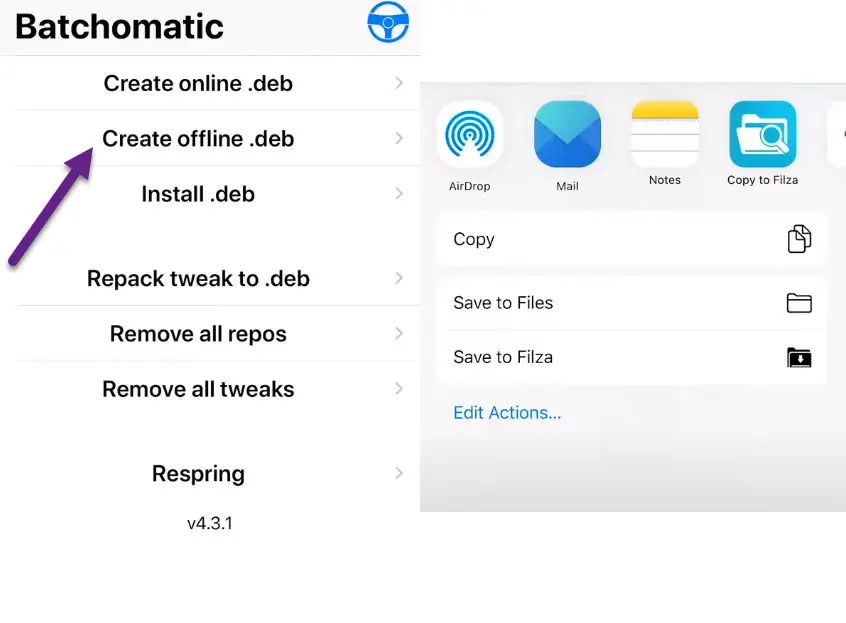Click the Copy to Filza label text

click(762, 180)
